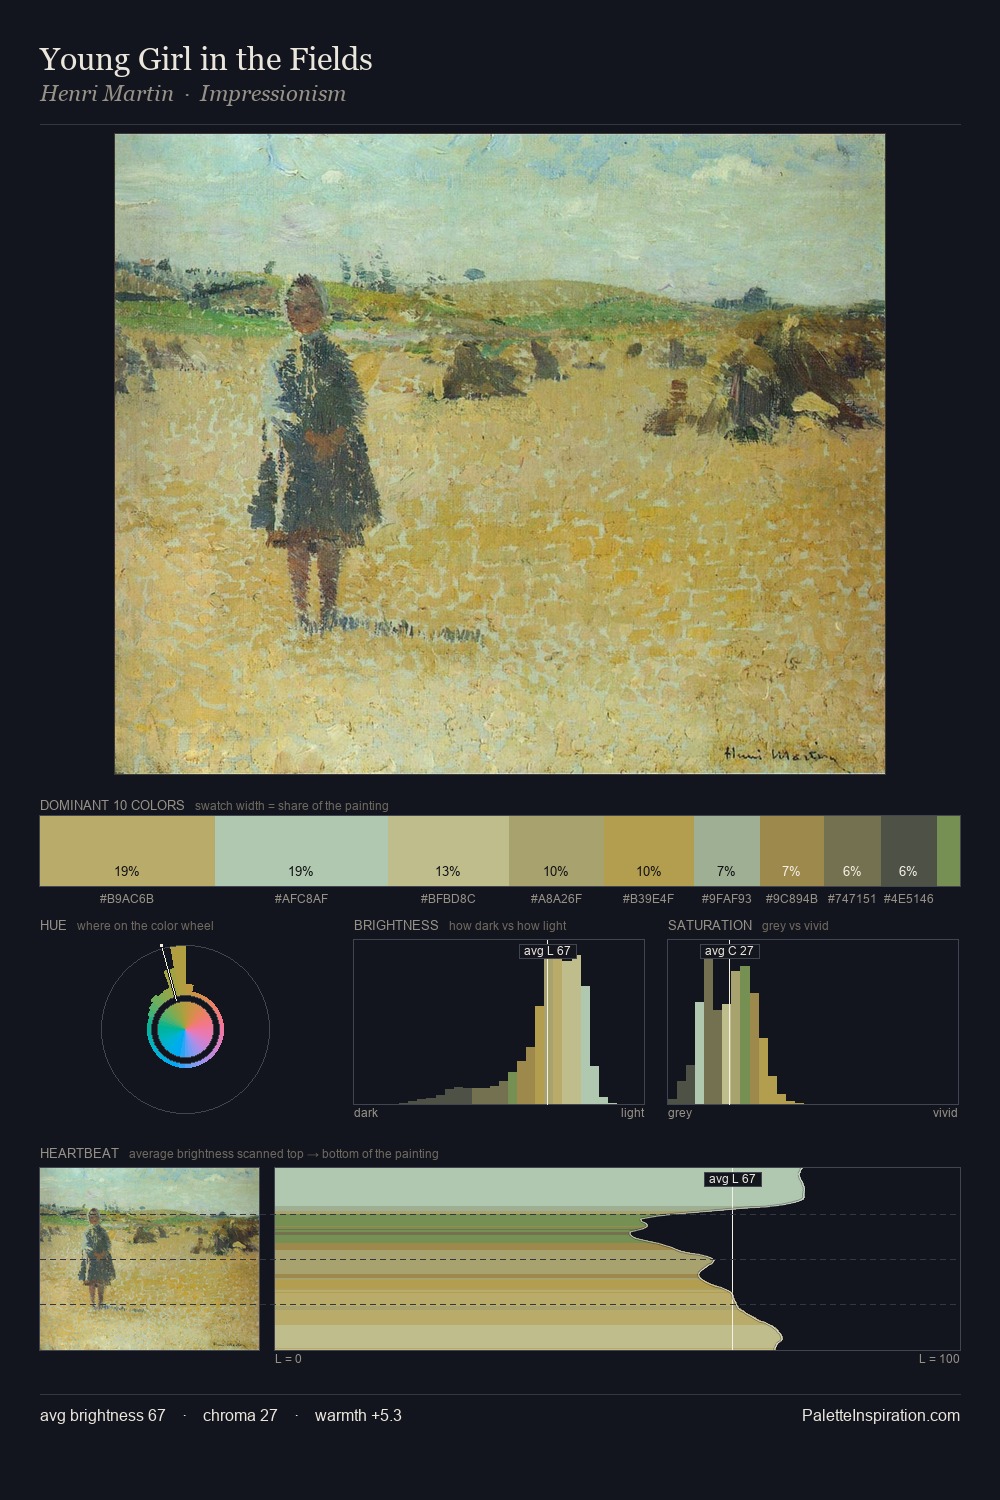Screen dimensions: 1000x1500
Task: Click the title 'Young Girl in the Fields'
Action: coord(206,59)
